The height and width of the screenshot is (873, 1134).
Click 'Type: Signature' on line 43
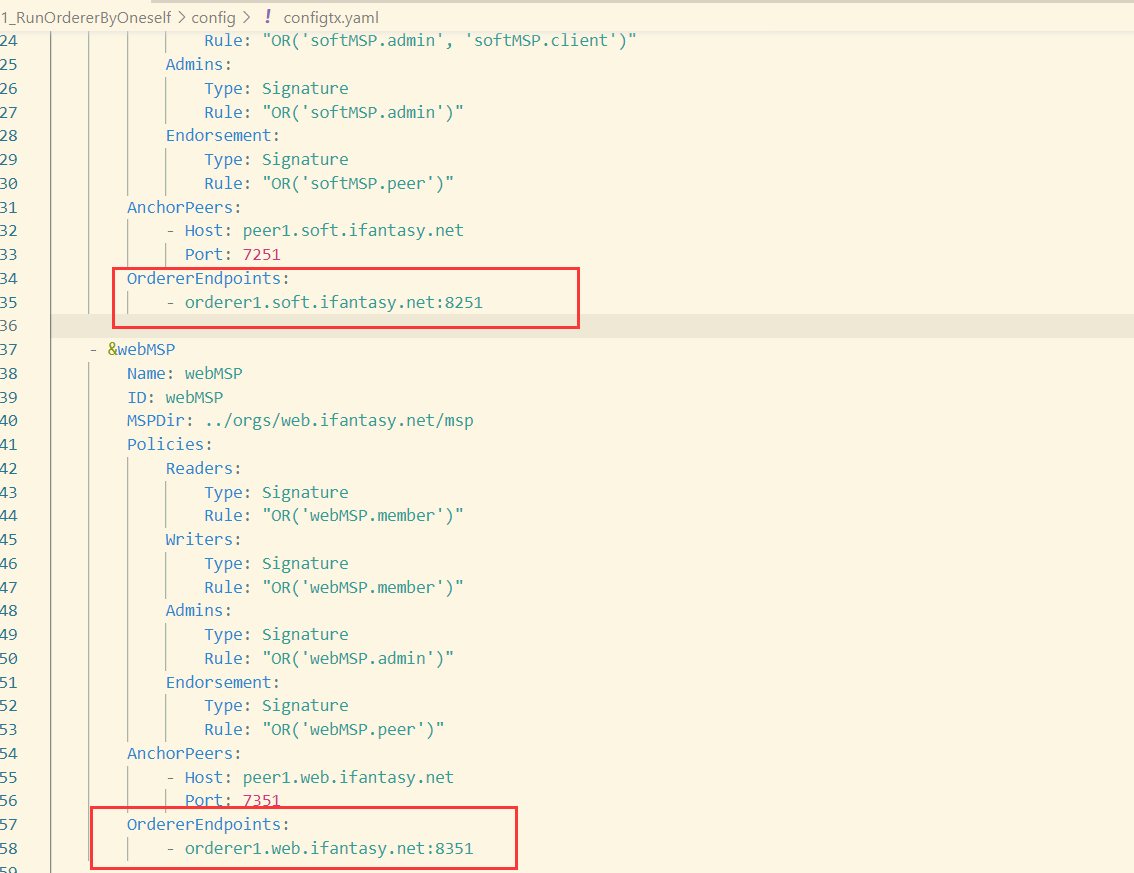click(276, 492)
